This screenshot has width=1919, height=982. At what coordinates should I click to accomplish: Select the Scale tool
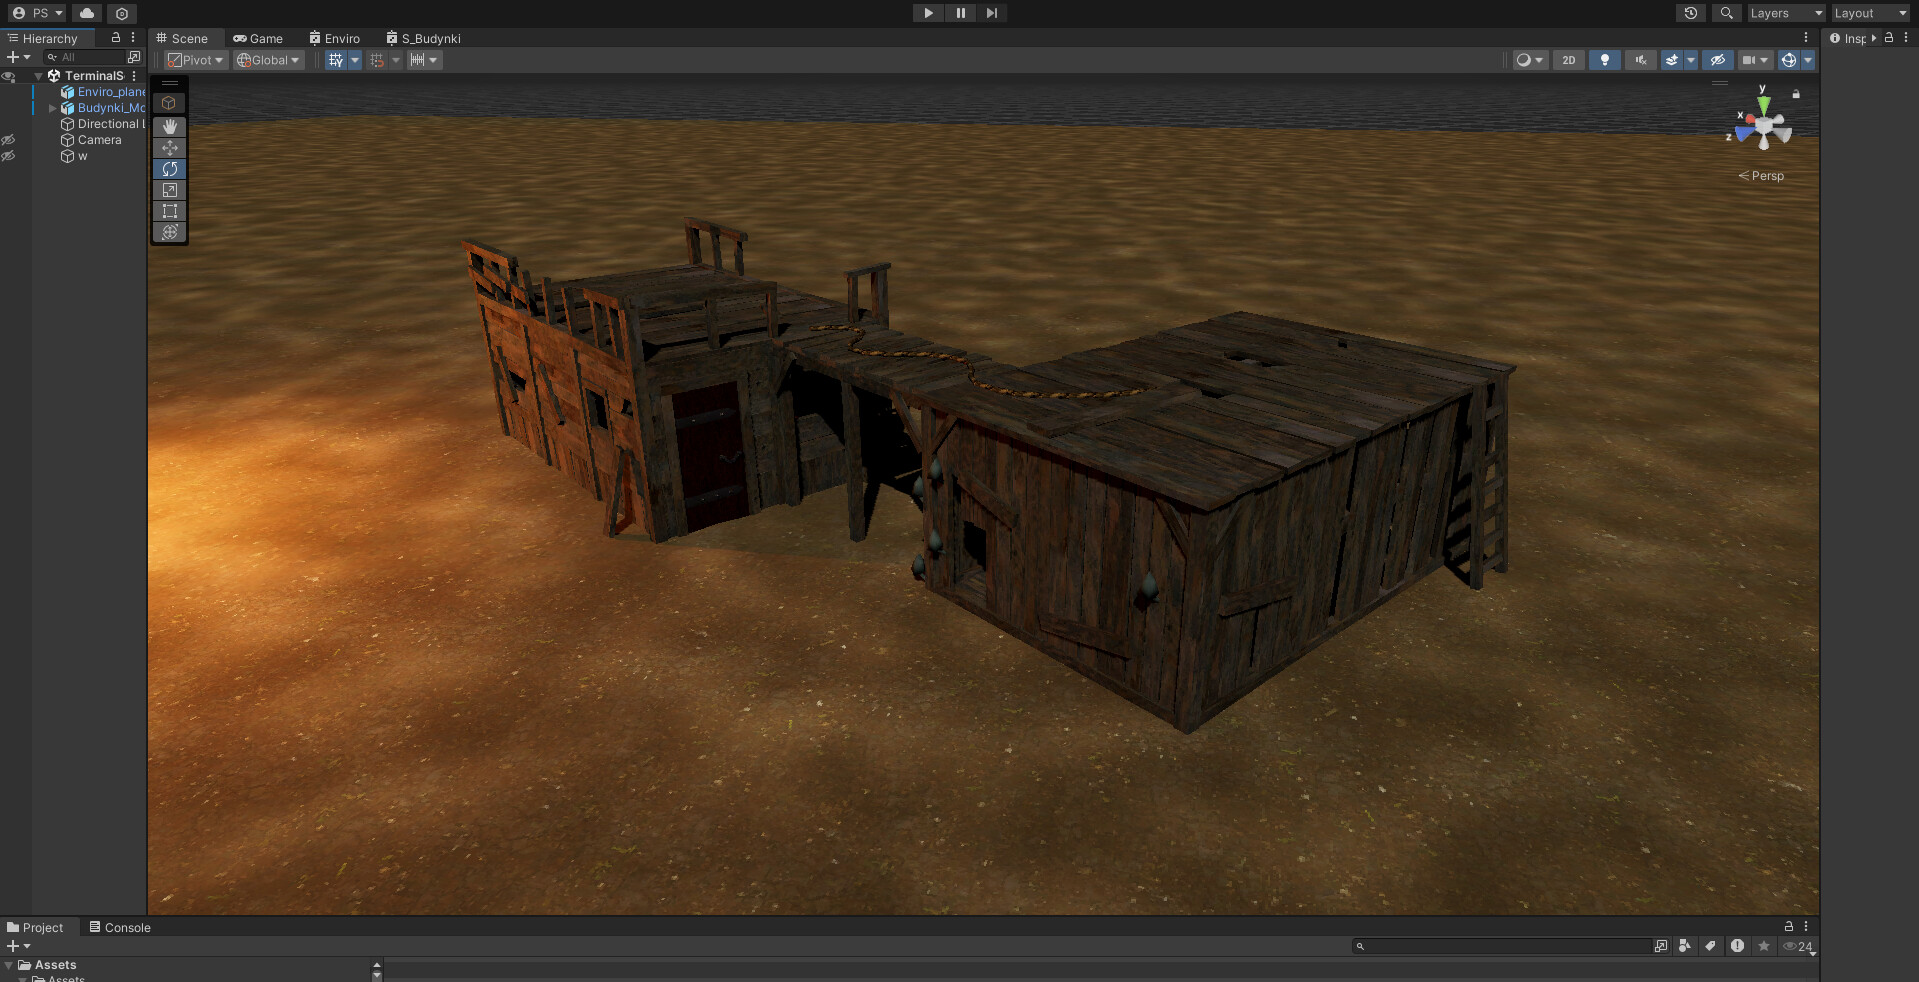click(x=169, y=190)
